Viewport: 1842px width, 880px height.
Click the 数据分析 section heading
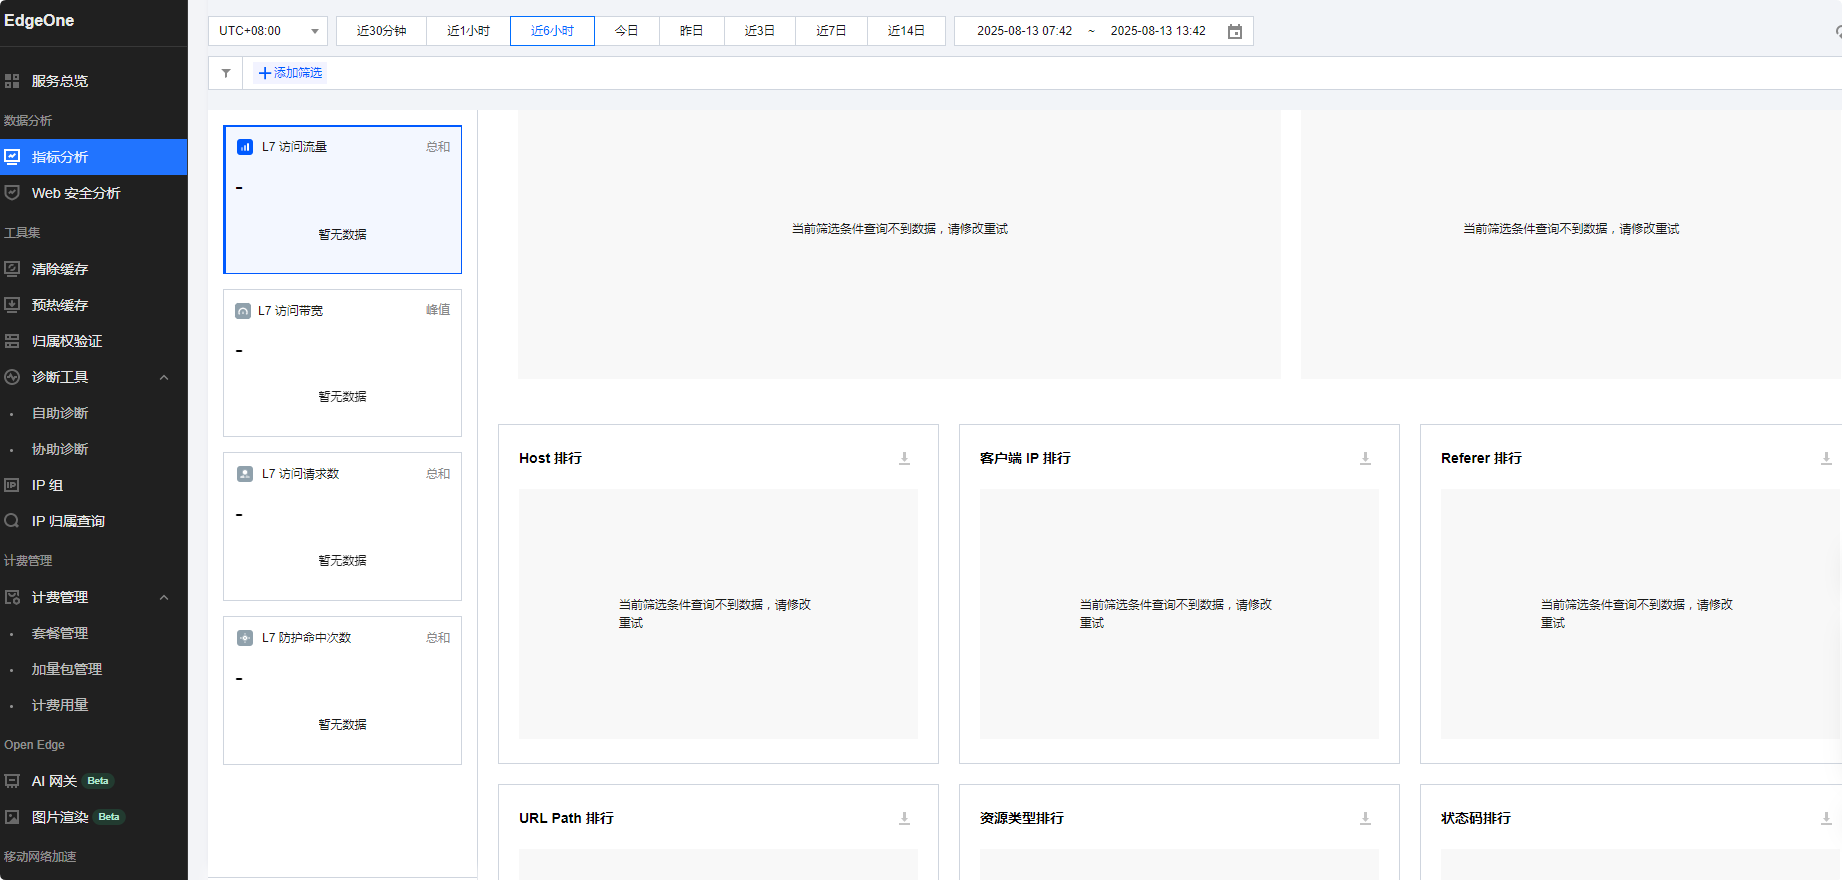(x=28, y=121)
